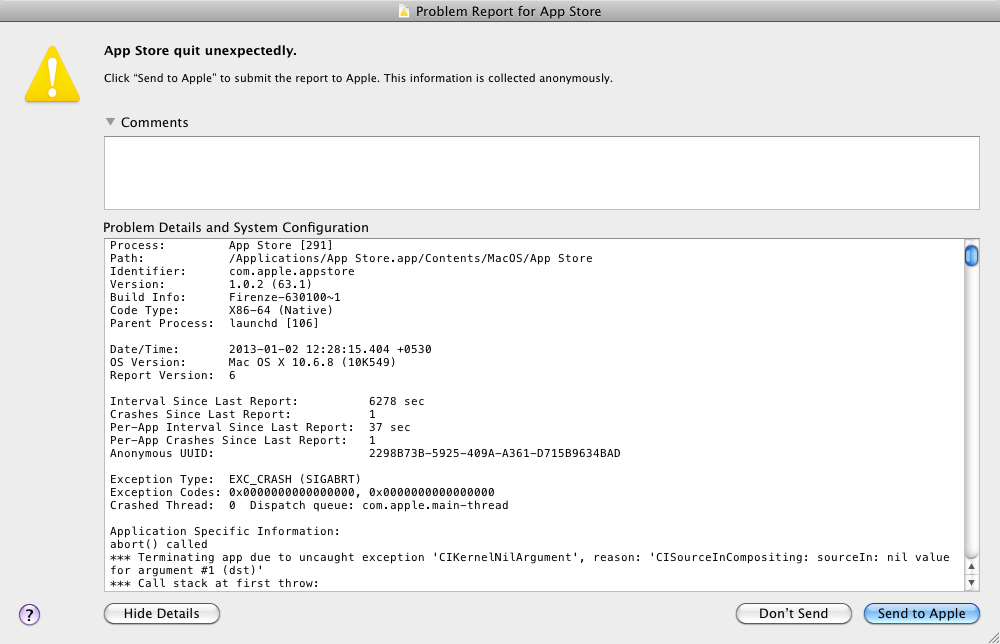Click the anonymous UUID '2298B73B-5925-409A-A361-D715B9634BAD'
Image resolution: width=1000 pixels, height=644 pixels.
tap(494, 453)
